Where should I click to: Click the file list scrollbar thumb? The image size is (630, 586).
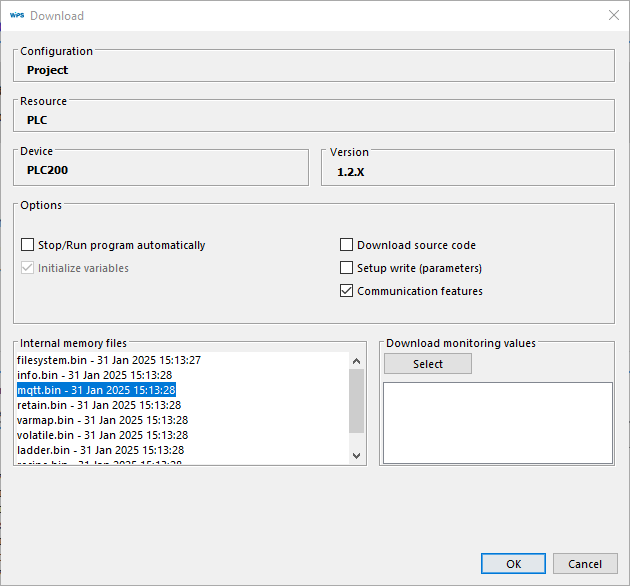click(357, 400)
